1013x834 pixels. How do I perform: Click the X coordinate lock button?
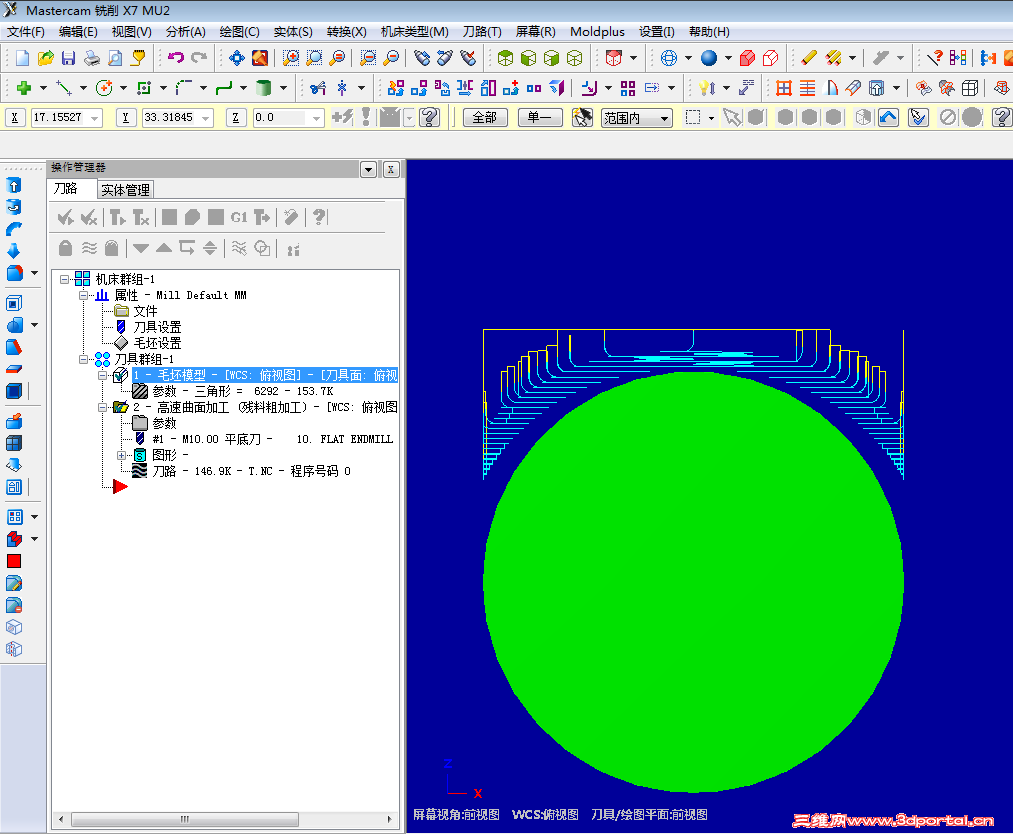[x=15, y=118]
